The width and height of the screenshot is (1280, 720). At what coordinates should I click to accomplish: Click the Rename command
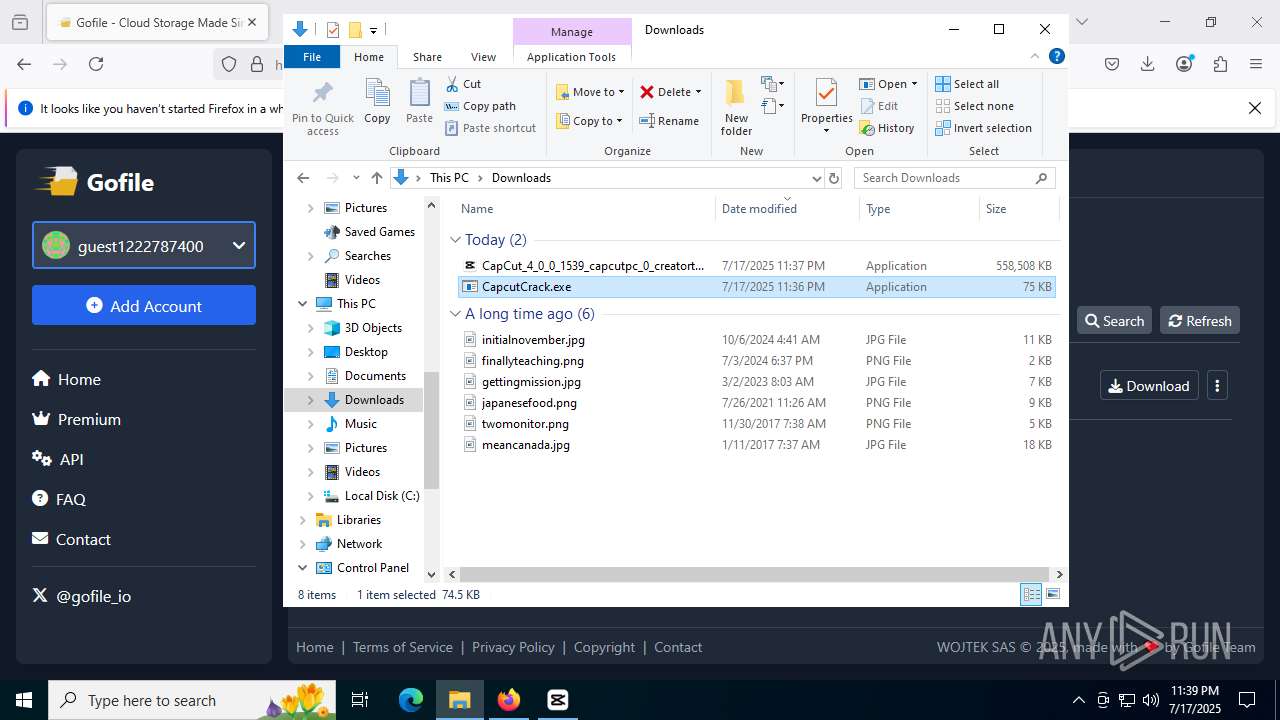pyautogui.click(x=669, y=121)
